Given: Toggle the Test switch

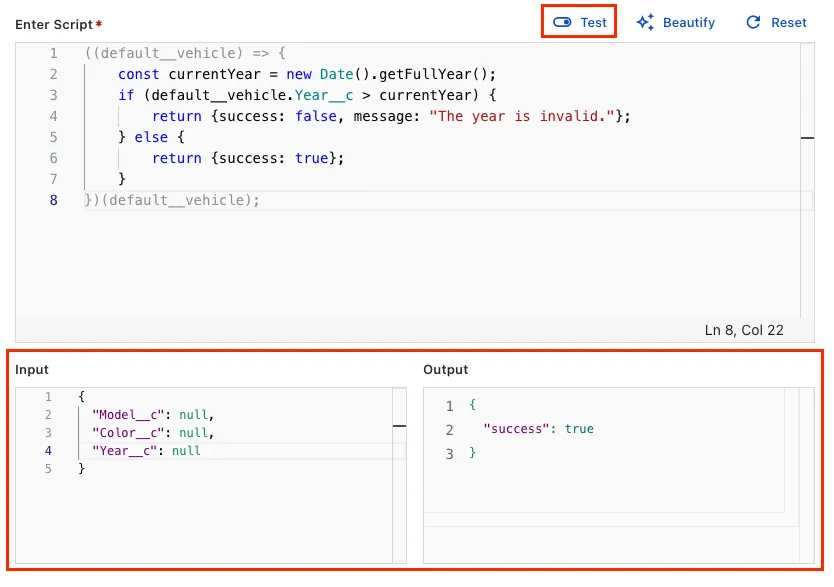Looking at the screenshot, I should click(562, 22).
